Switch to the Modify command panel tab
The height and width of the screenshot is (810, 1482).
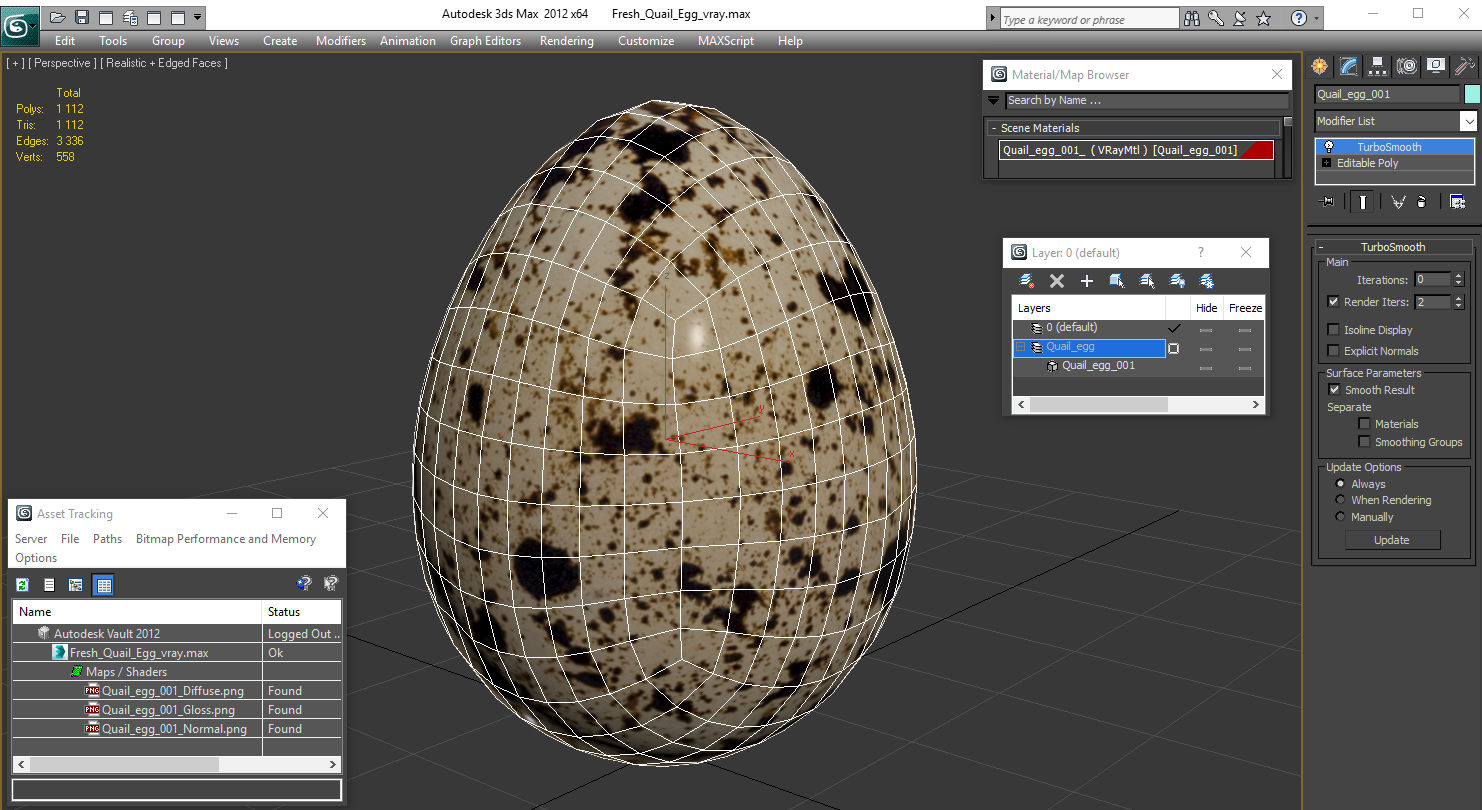tap(1349, 66)
